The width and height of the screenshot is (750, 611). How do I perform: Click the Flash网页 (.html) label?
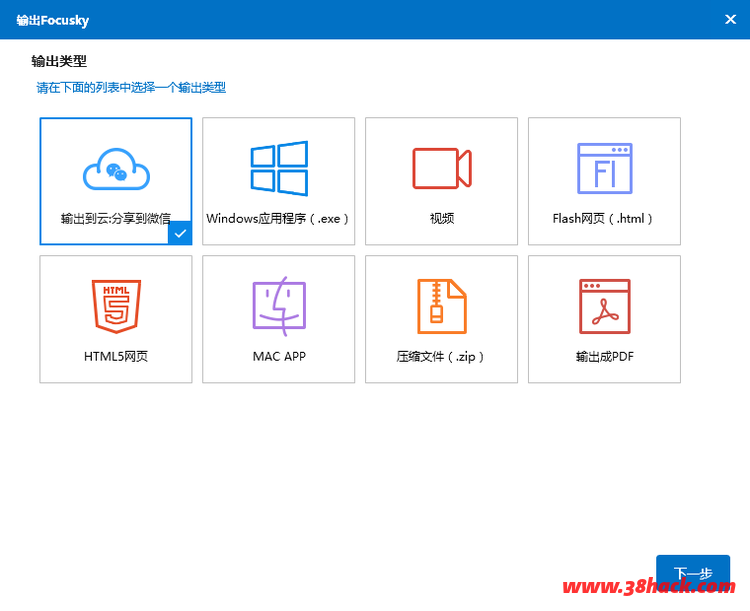point(603,219)
